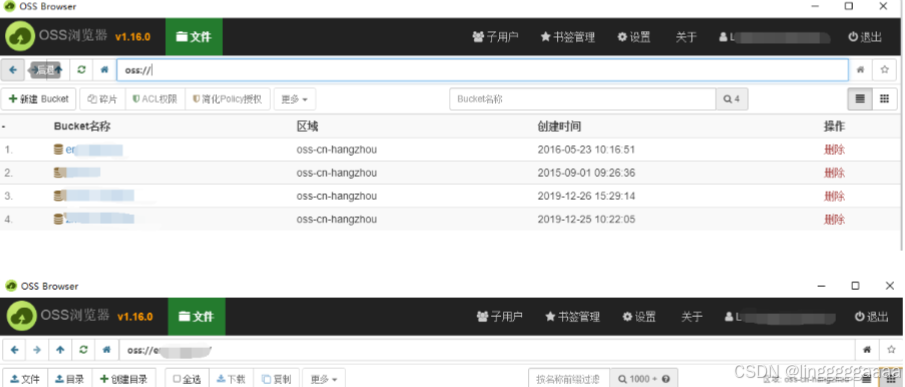Click user account name in top window header
Image resolution: width=905 pixels, height=387 pixels.
point(775,37)
